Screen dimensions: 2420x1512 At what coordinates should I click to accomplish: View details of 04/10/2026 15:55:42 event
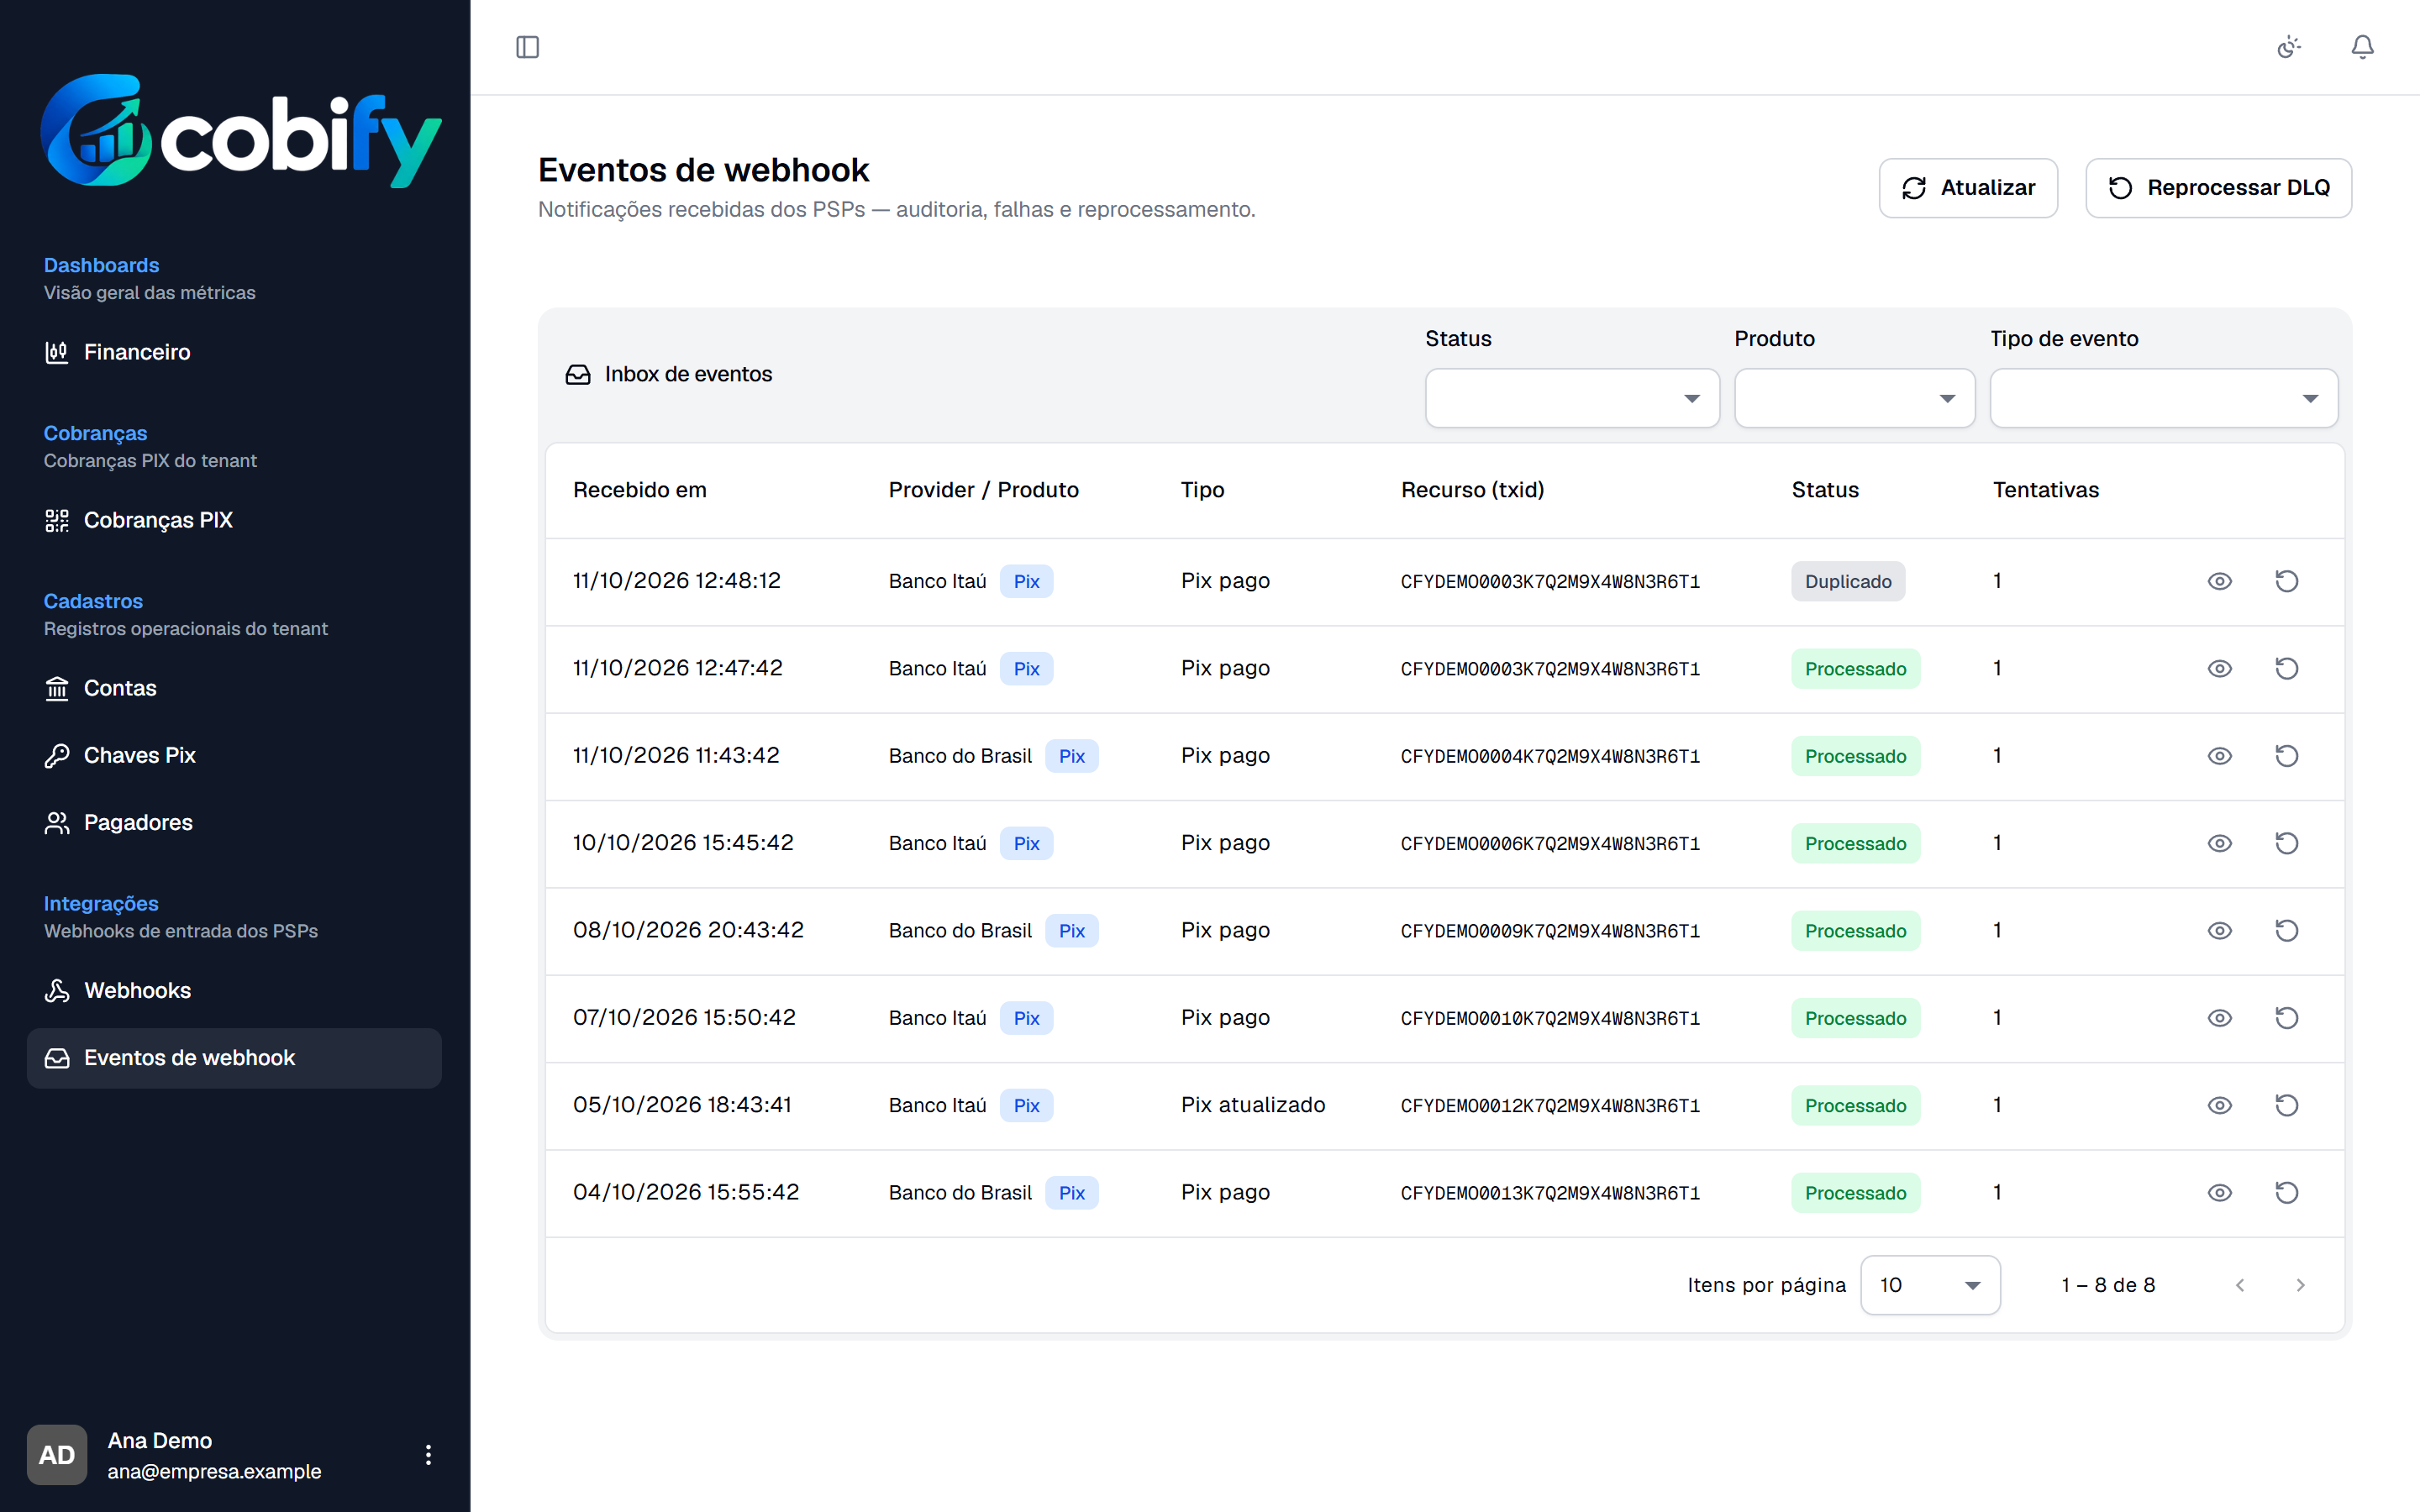pos(2219,1192)
